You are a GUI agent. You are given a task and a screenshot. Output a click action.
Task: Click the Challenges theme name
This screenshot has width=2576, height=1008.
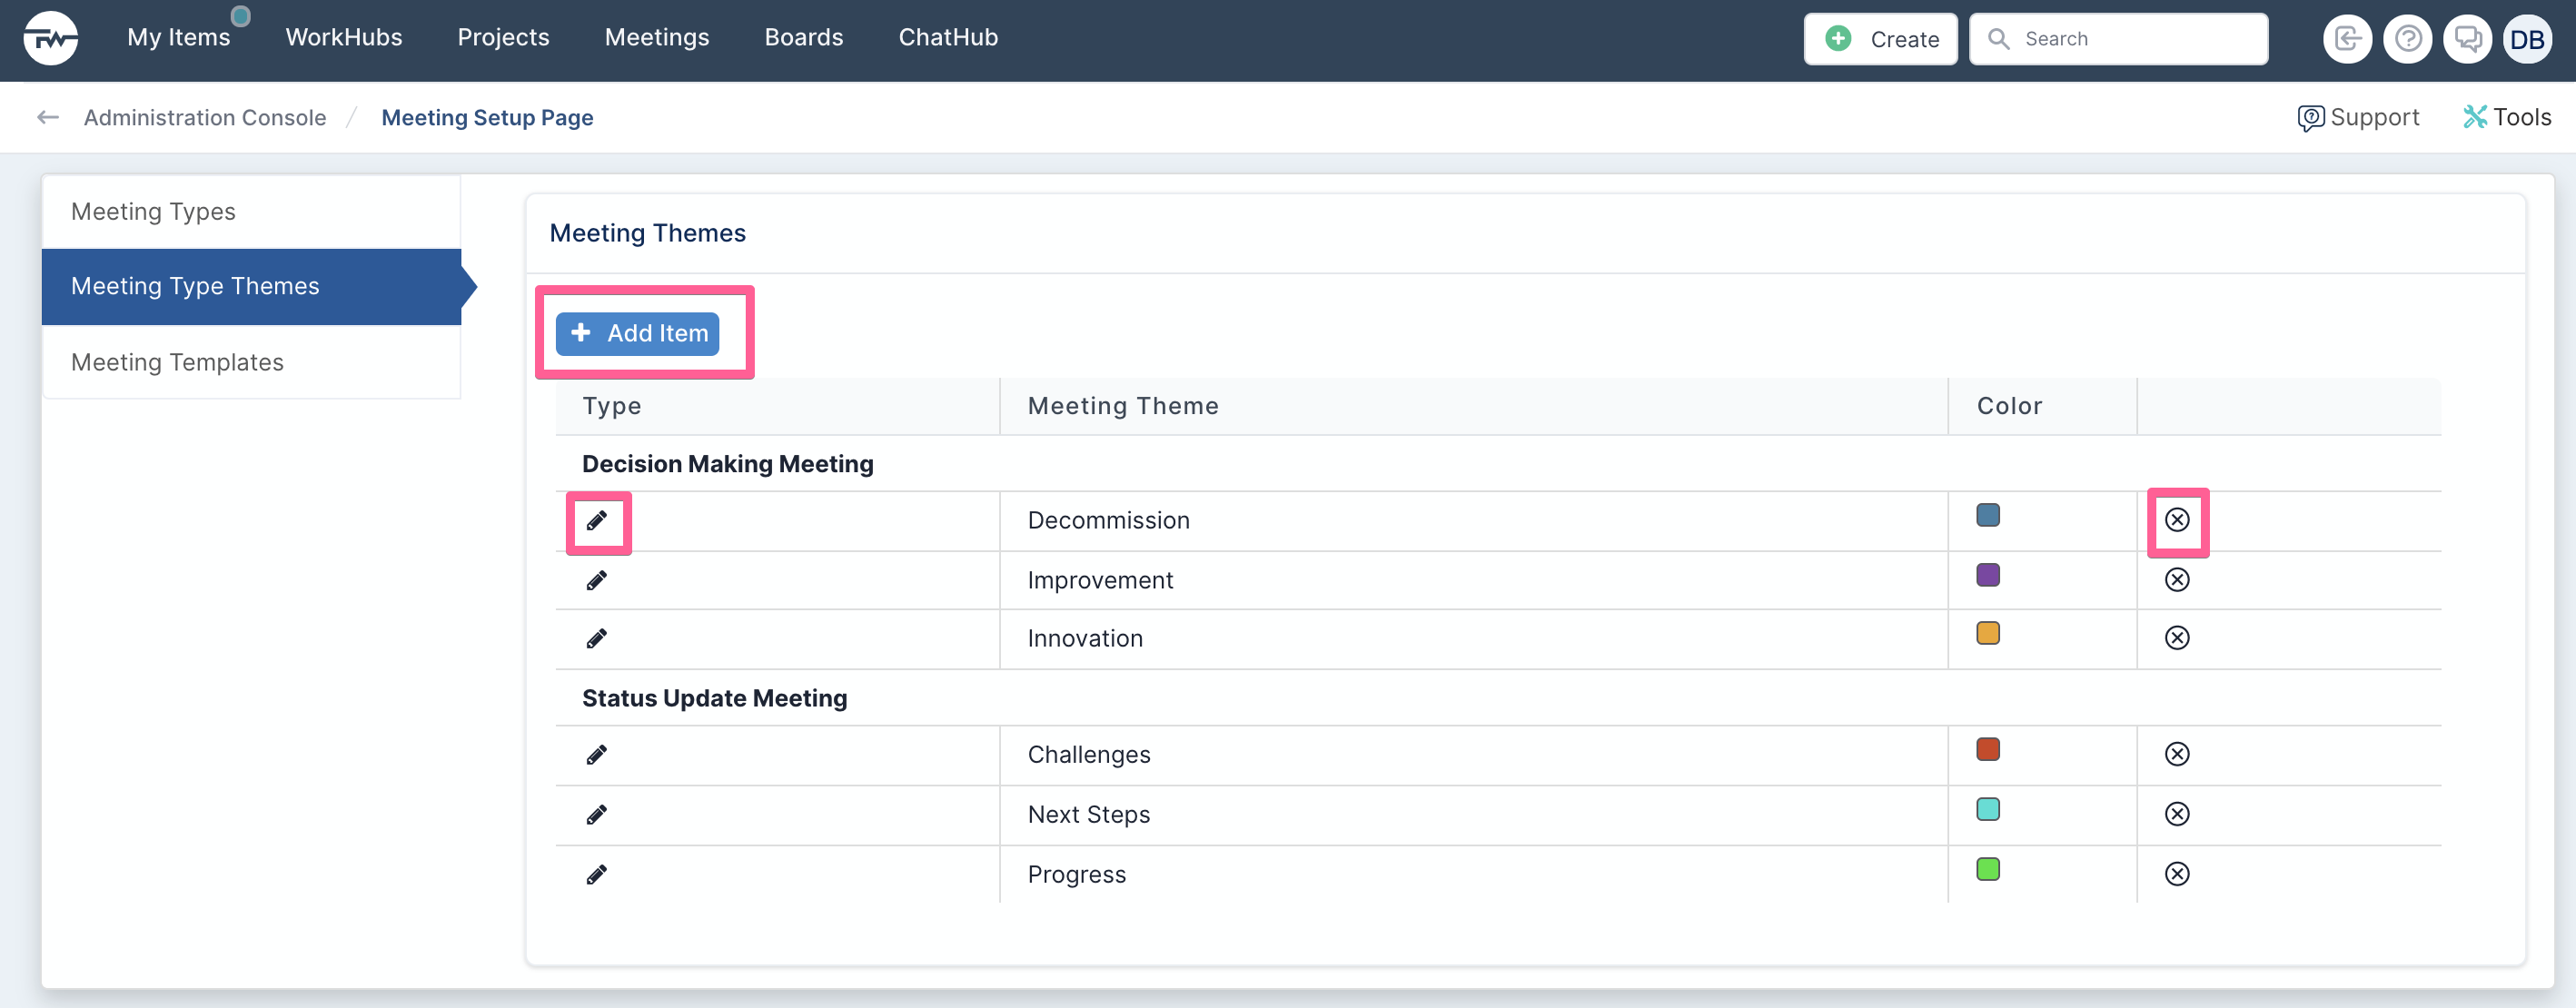[1089, 755]
